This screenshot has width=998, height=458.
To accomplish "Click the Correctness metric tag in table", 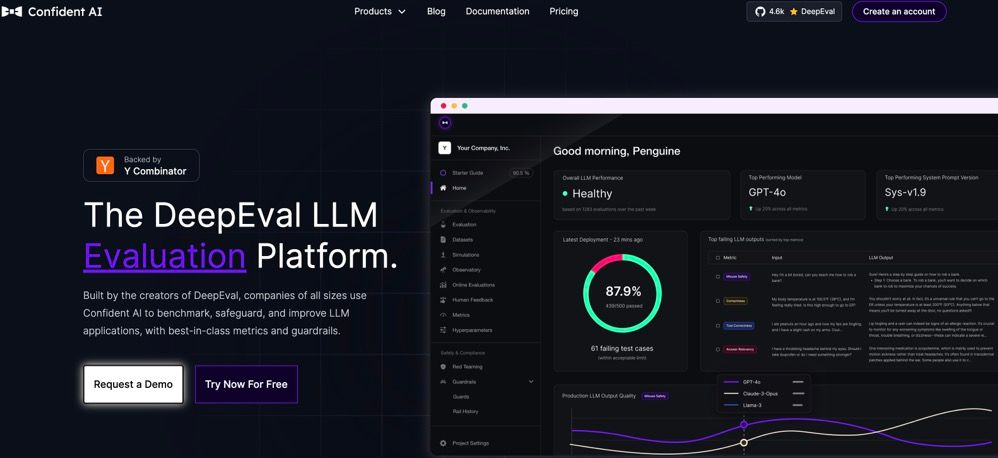I will point(735,301).
